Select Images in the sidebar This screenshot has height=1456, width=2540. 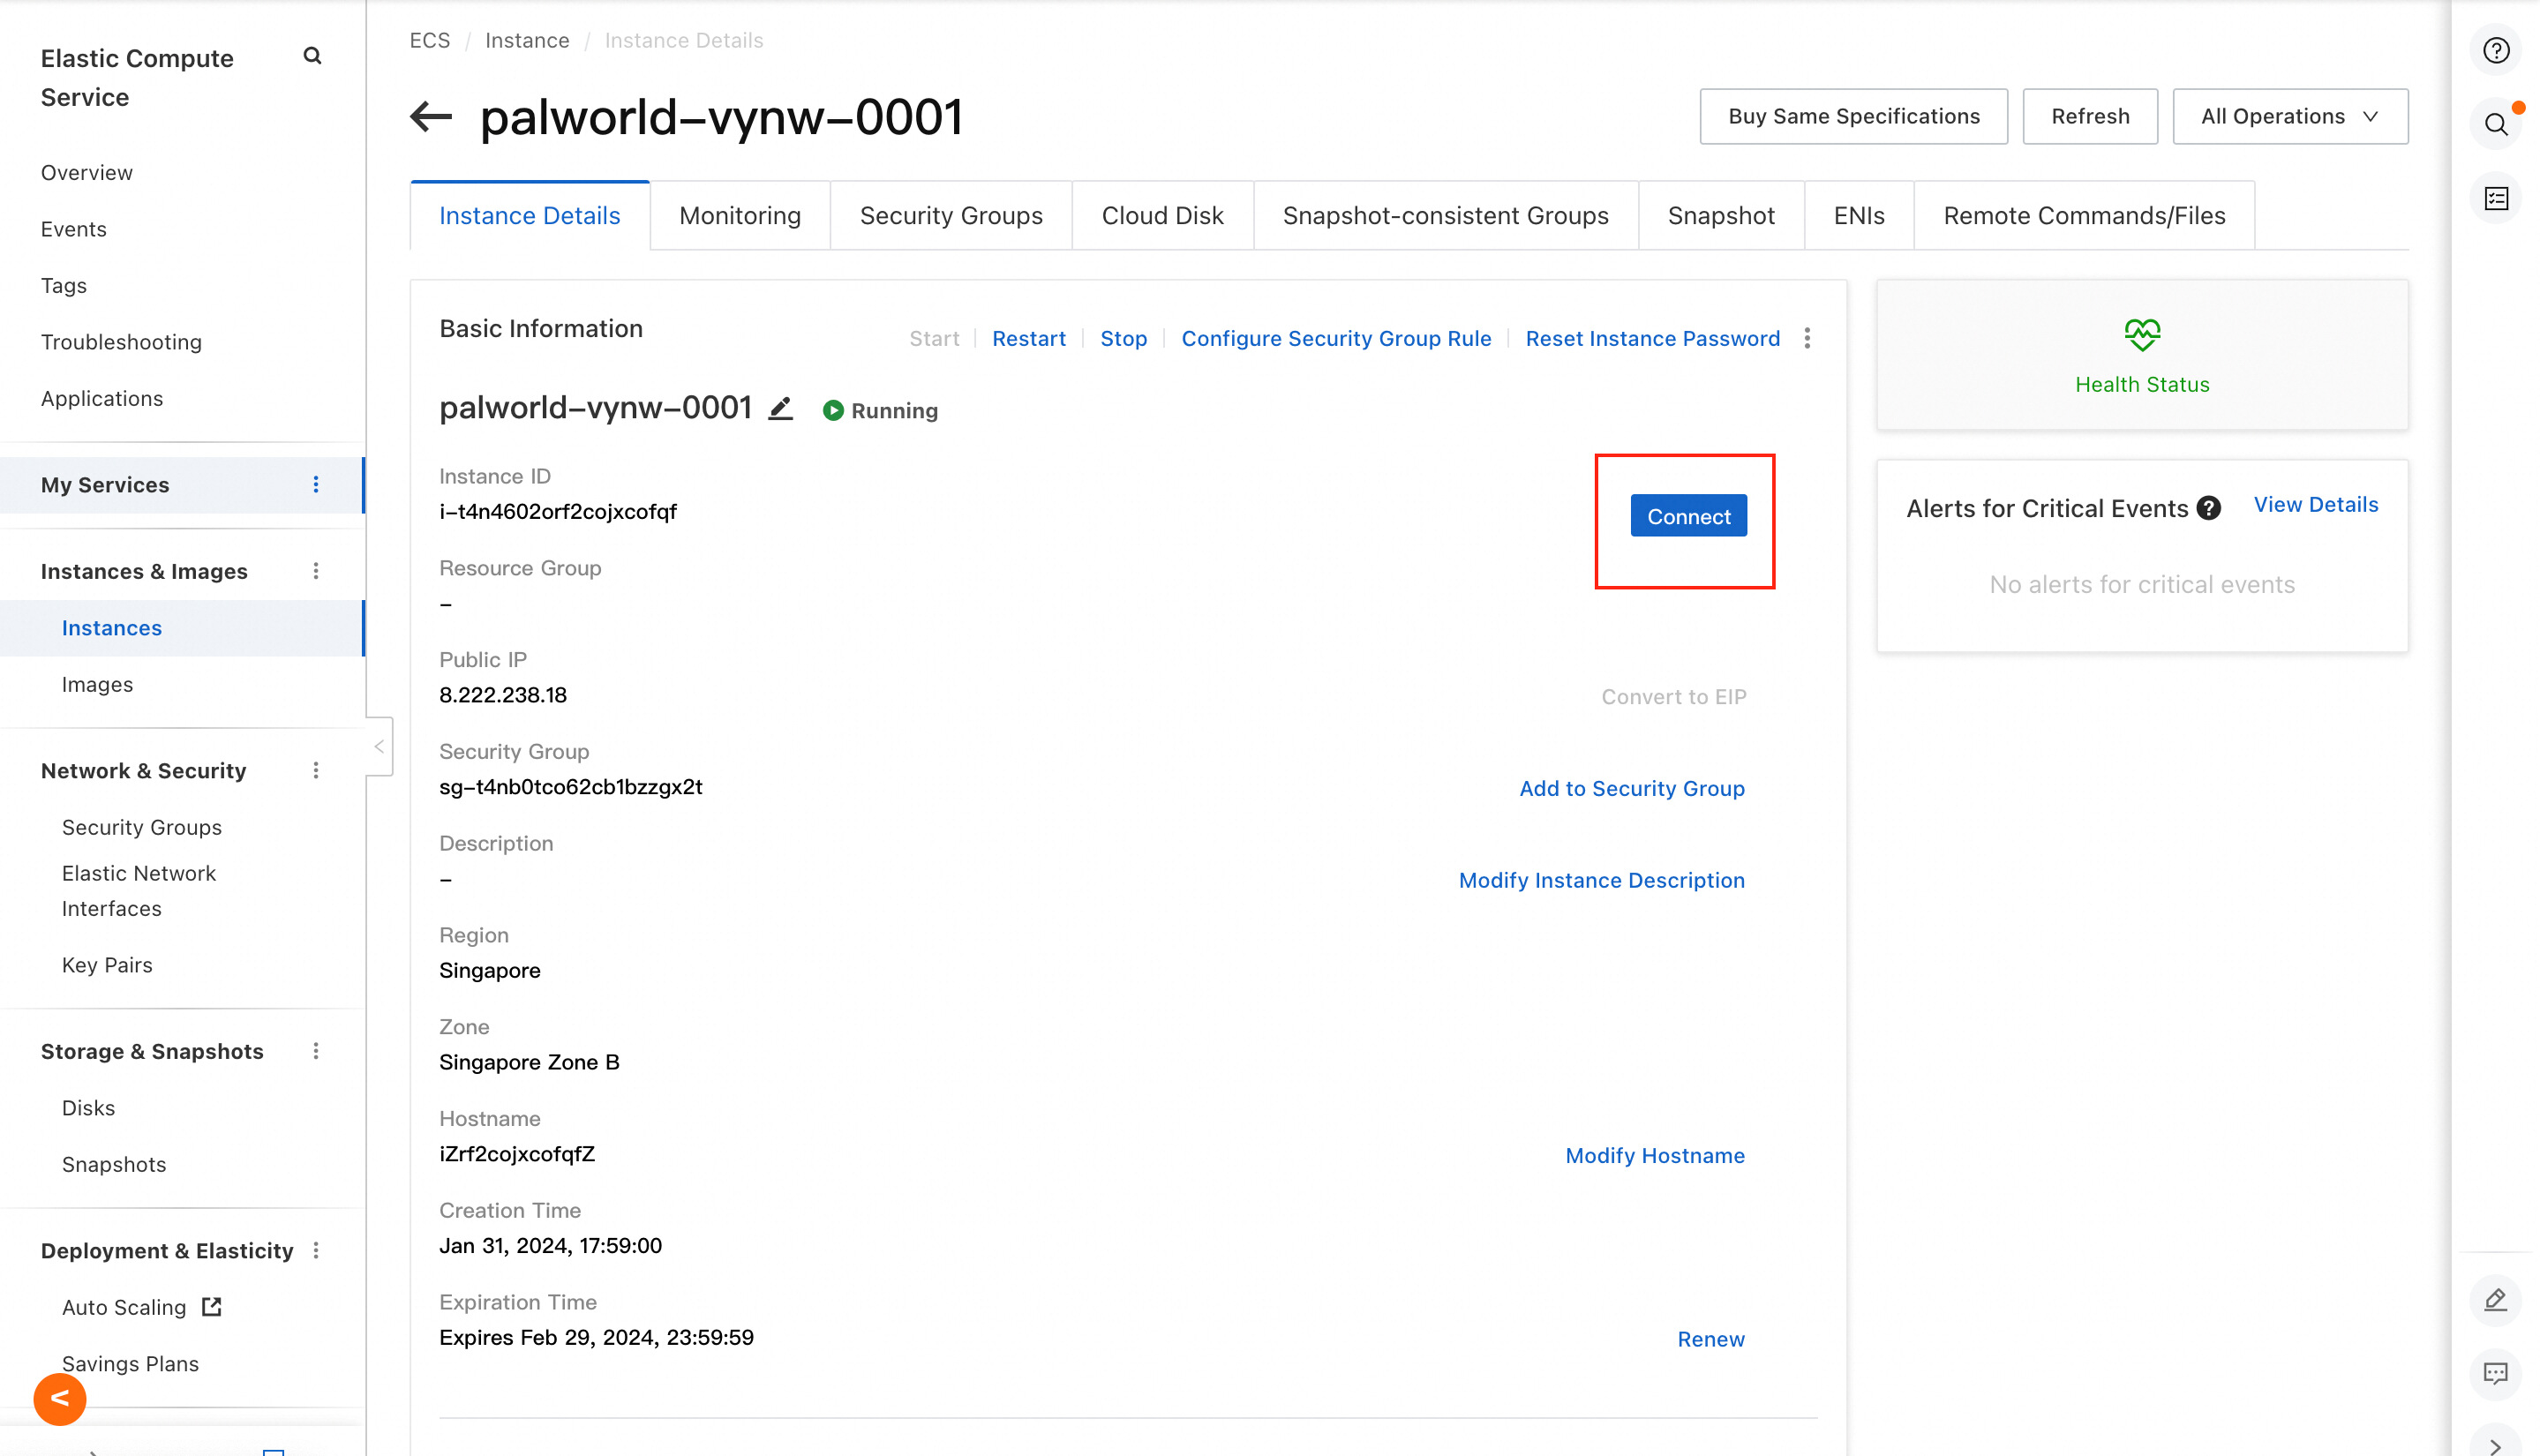click(x=97, y=684)
